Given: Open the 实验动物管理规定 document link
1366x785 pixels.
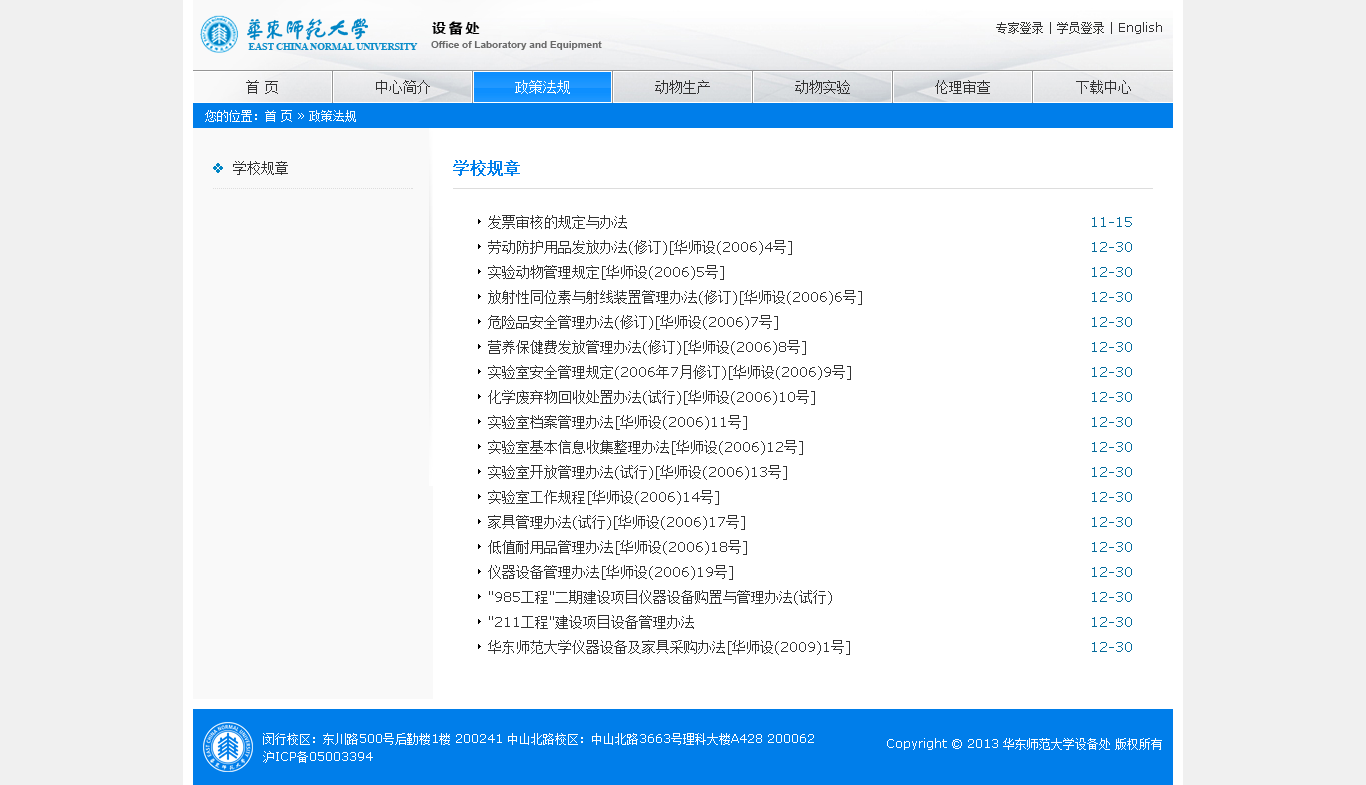Looking at the screenshot, I should tap(605, 272).
